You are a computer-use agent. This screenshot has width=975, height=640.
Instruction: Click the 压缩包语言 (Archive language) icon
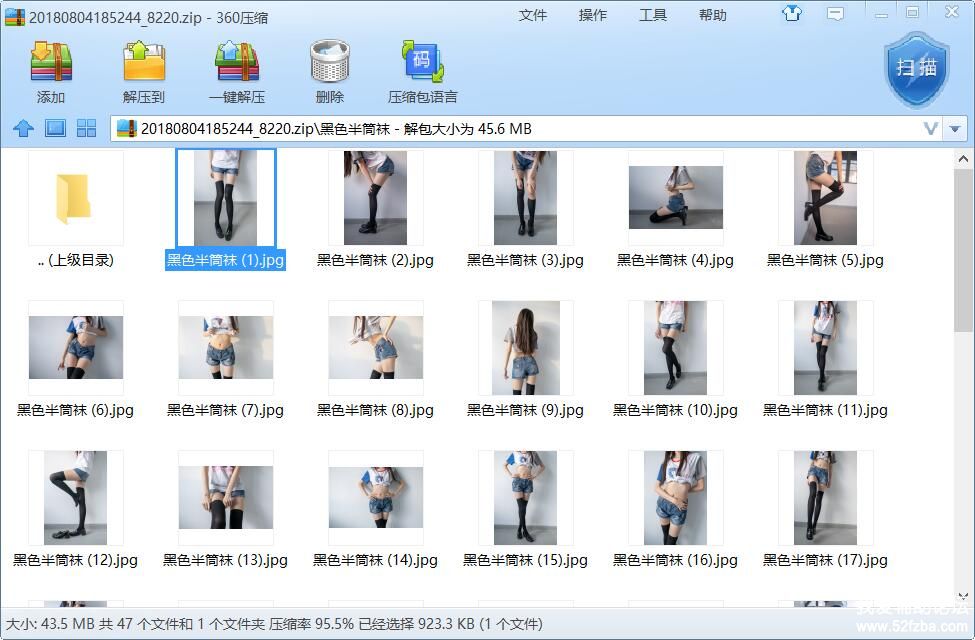click(x=423, y=62)
